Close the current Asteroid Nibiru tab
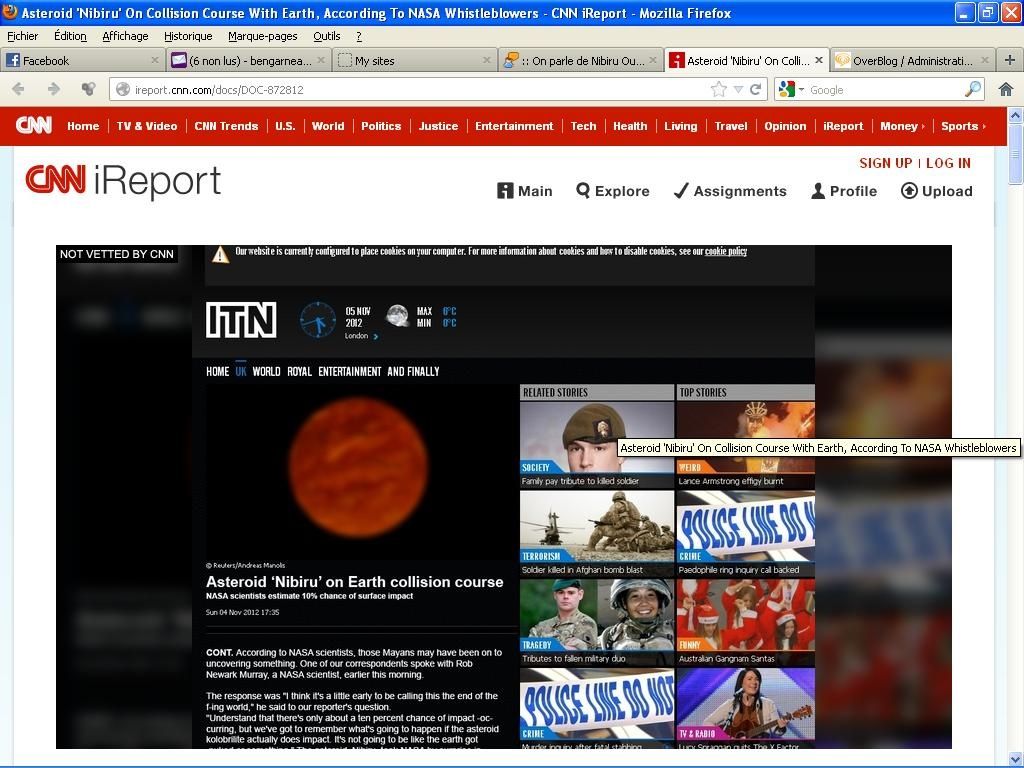Image resolution: width=1024 pixels, height=768 pixels. (818, 60)
